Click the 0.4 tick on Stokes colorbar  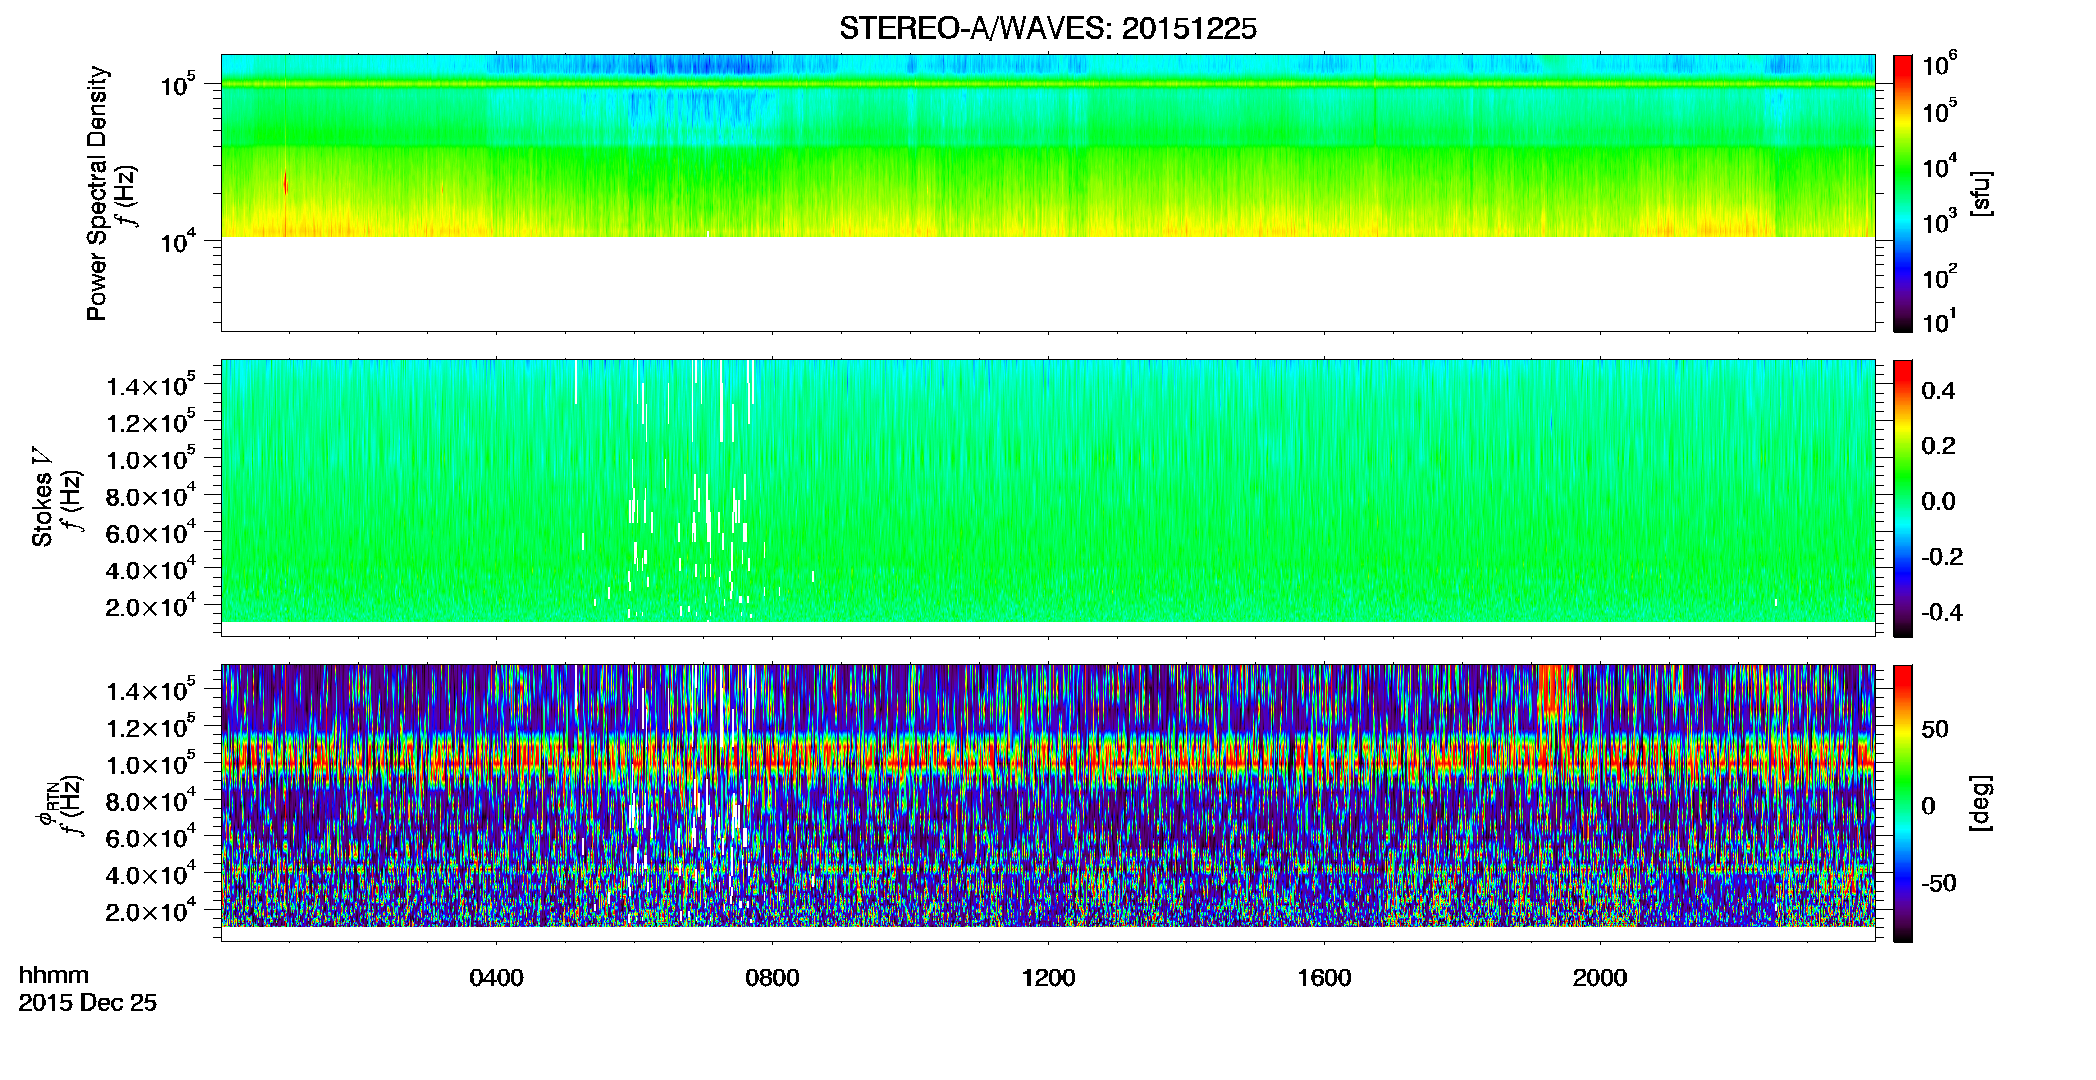(x=1938, y=391)
